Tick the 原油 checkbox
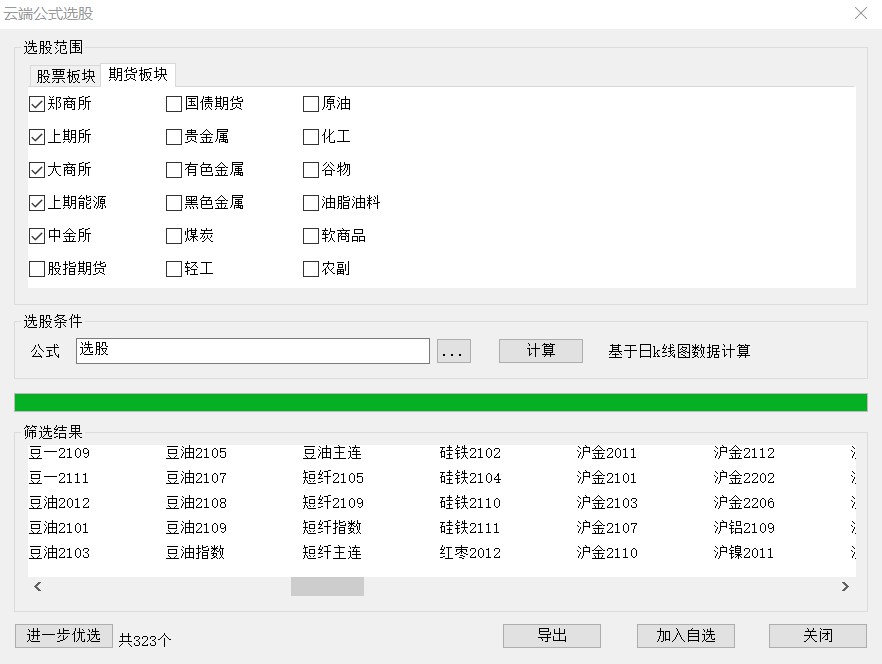This screenshot has height=664, width=882. tap(311, 104)
